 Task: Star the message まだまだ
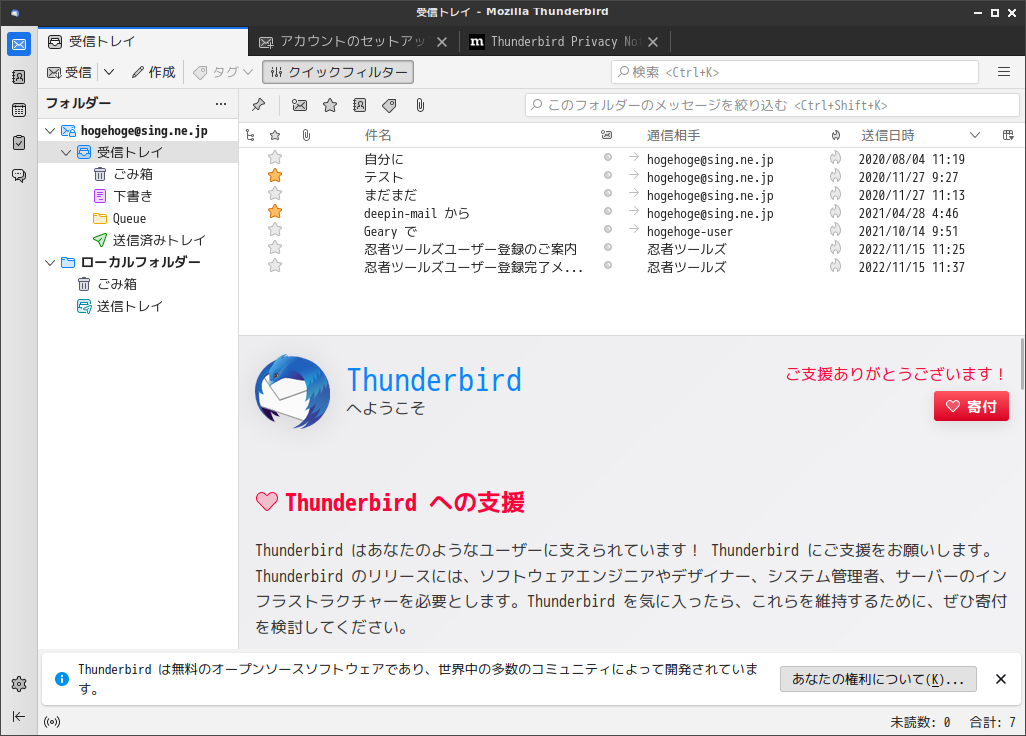[x=275, y=194]
